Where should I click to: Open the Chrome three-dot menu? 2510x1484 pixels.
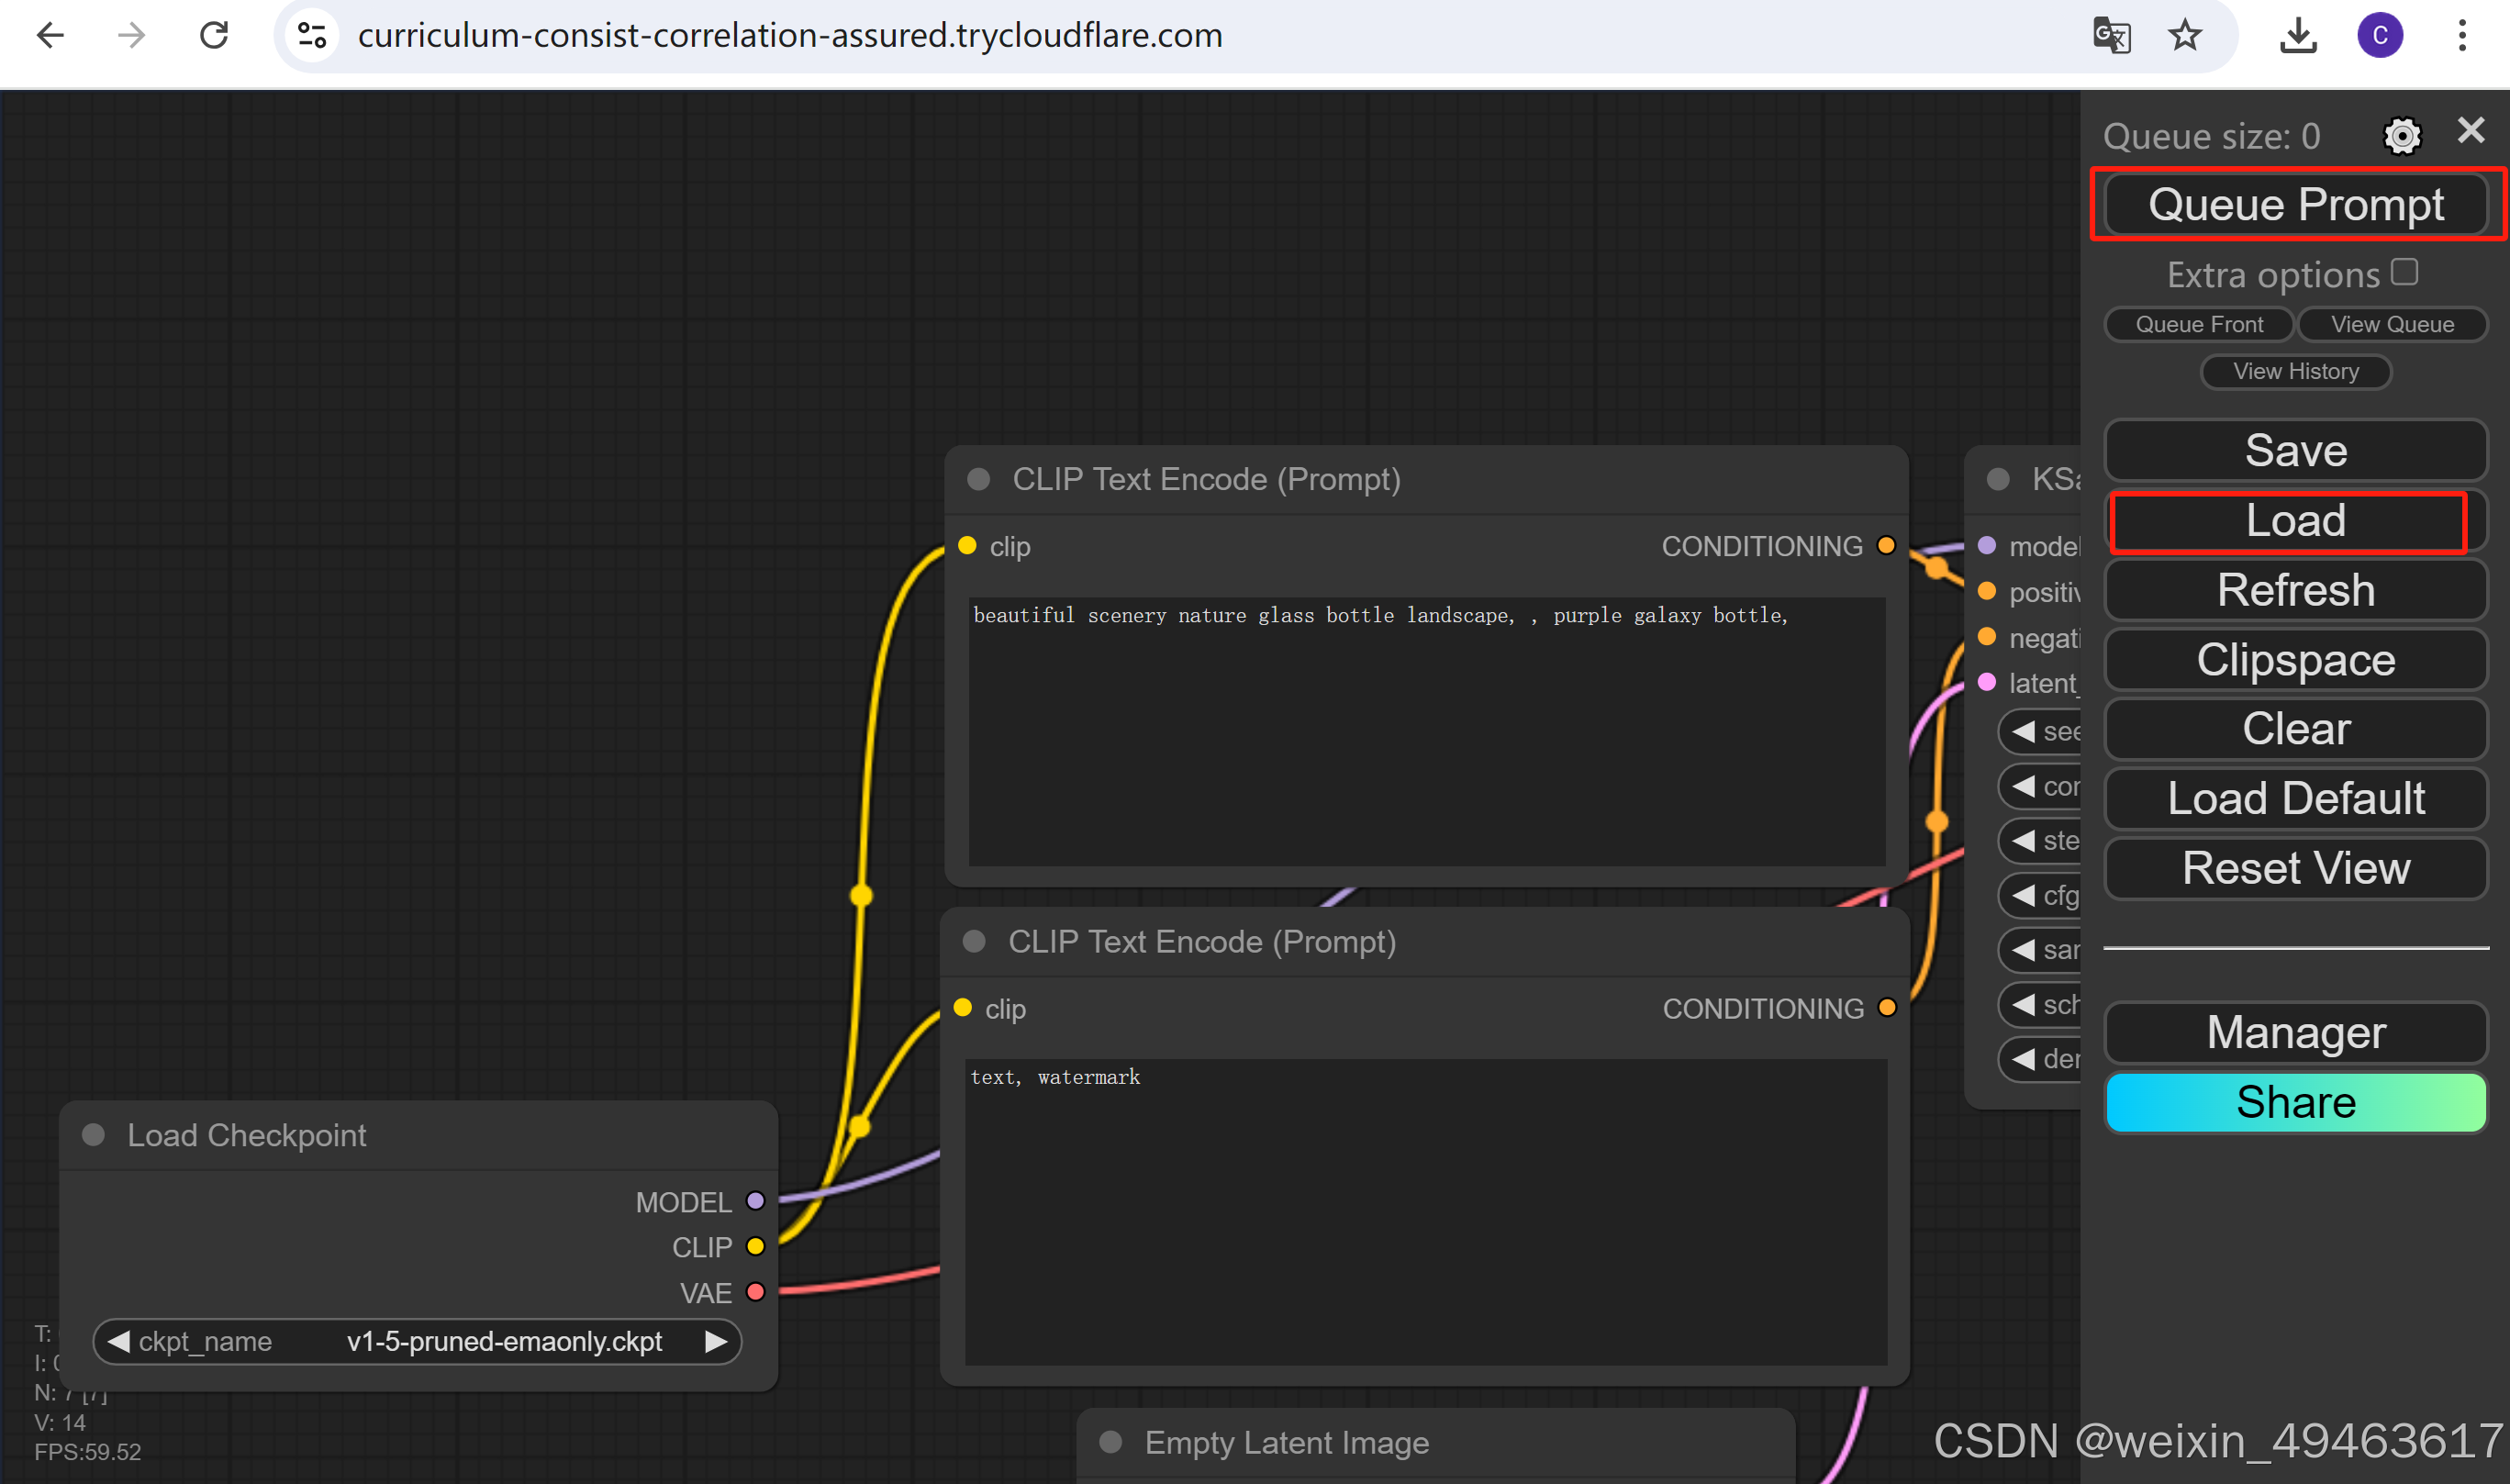(x=2461, y=36)
